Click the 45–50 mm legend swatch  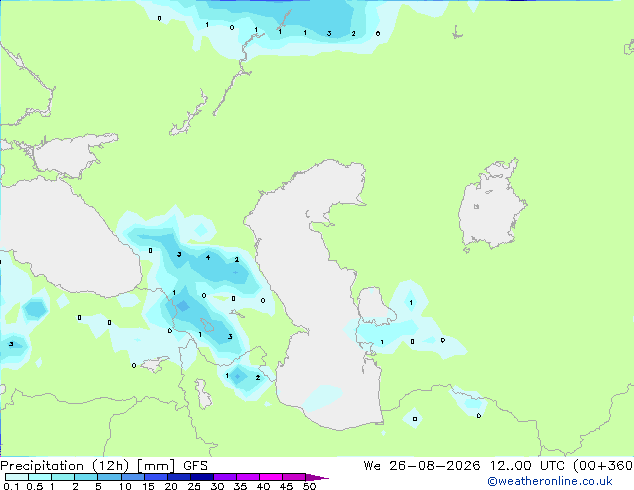[x=294, y=477]
